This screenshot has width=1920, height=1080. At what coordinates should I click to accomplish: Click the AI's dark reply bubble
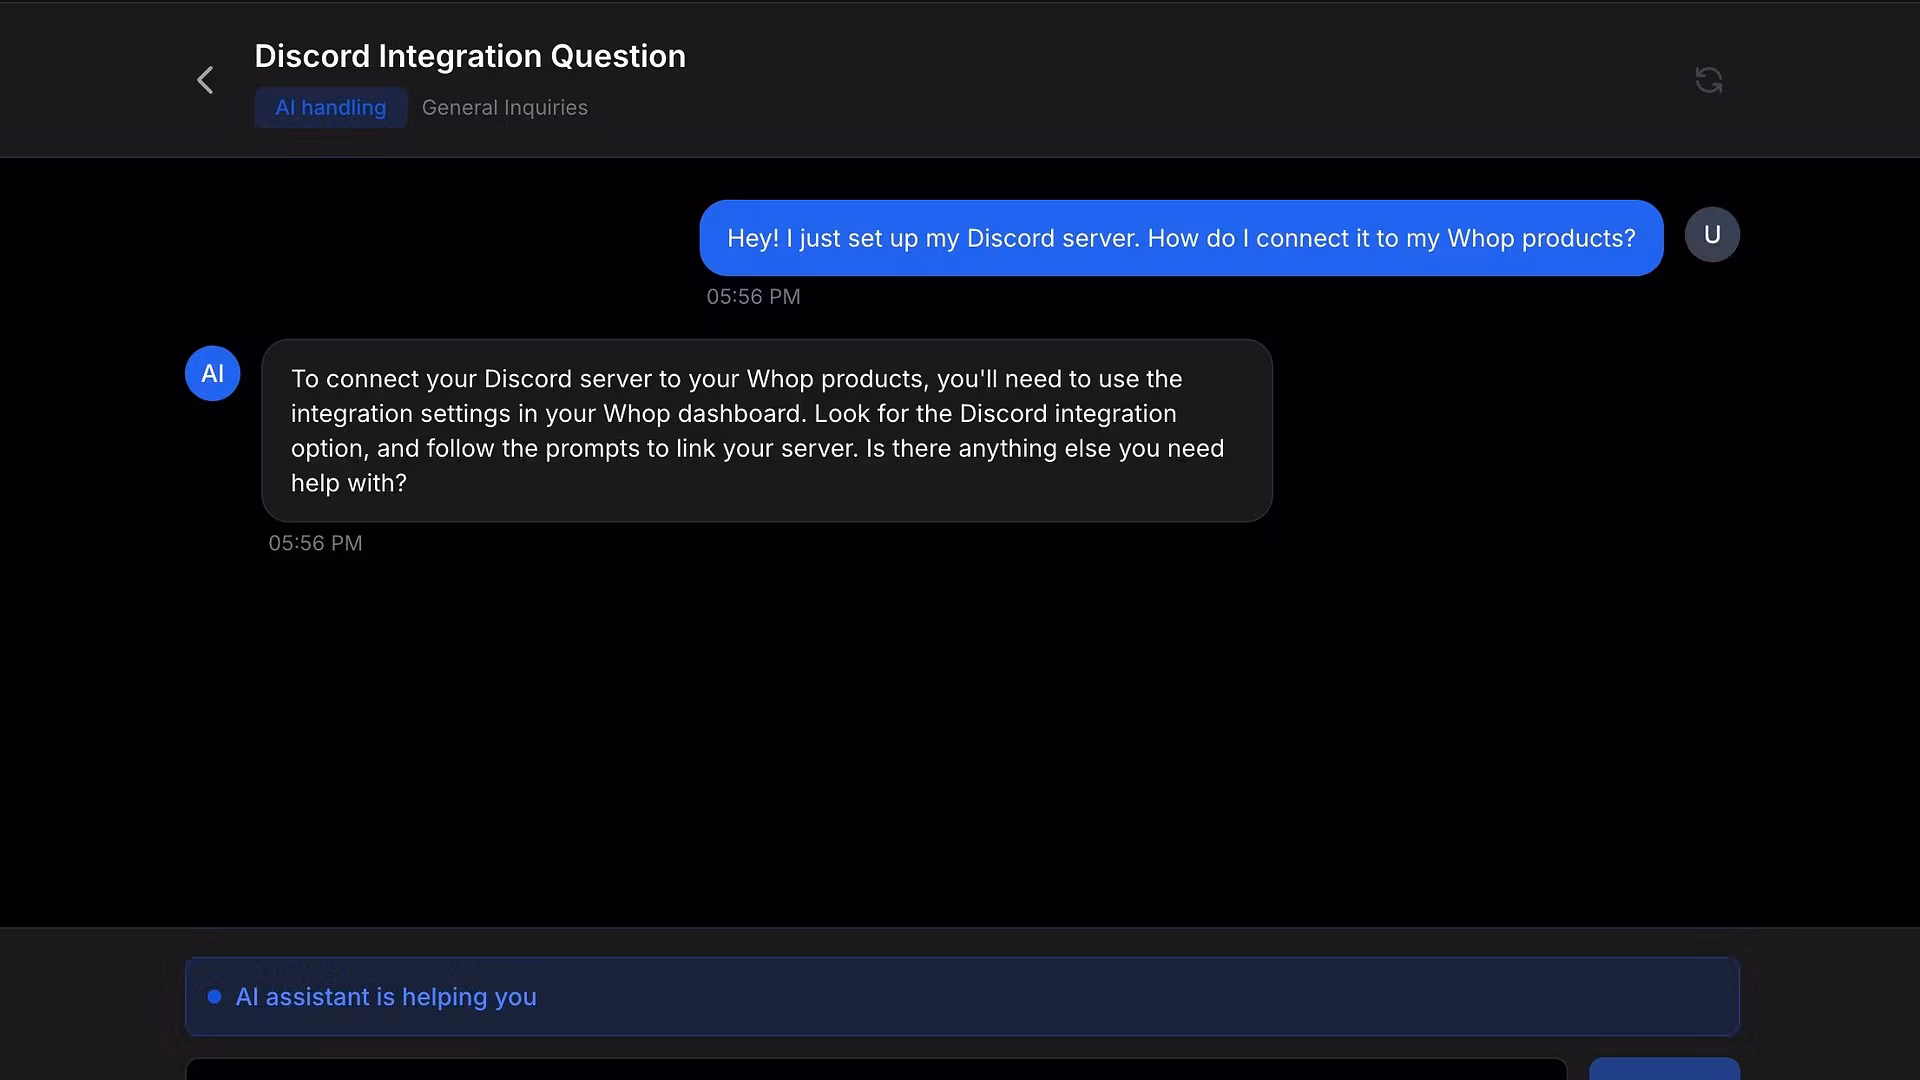[x=766, y=430]
